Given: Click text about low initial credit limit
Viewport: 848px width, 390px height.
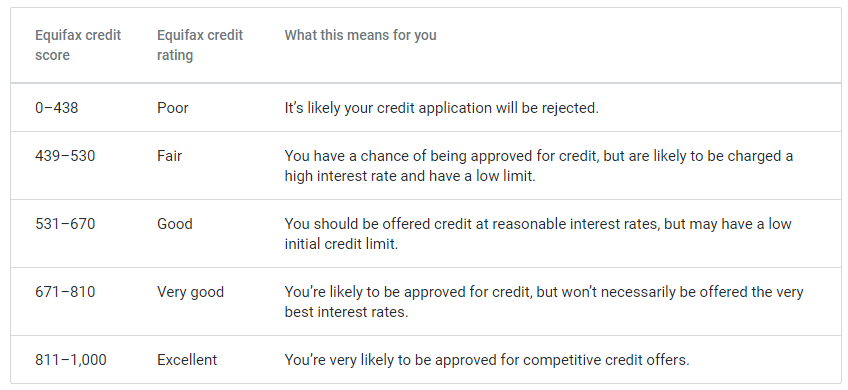Looking at the screenshot, I should click(341, 243).
